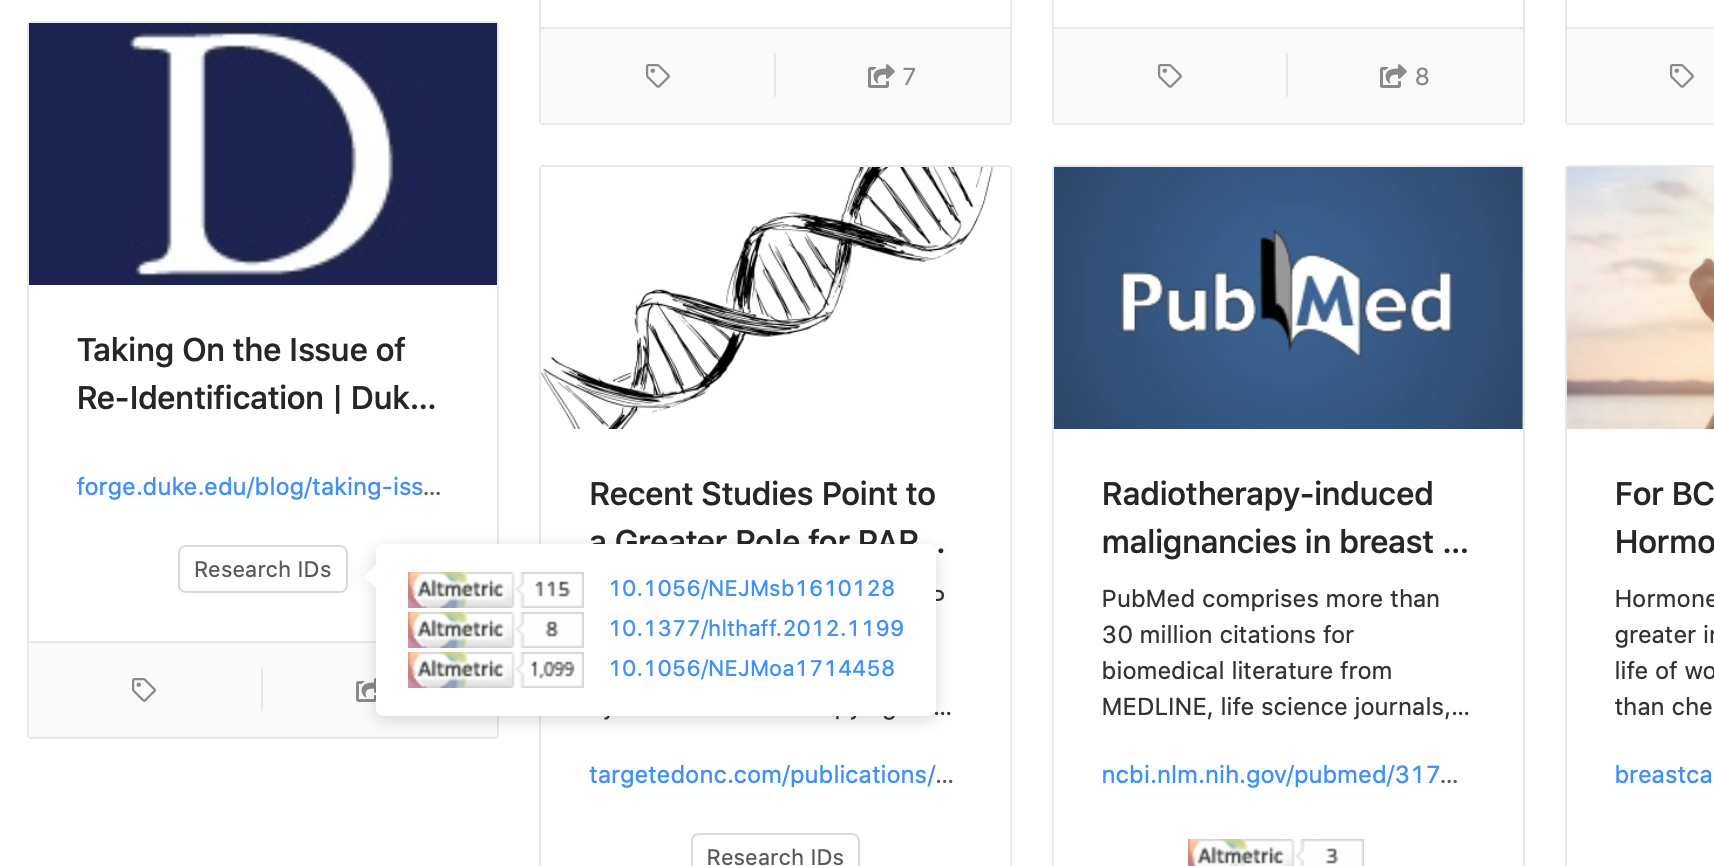Open targetedonc.com publications link
Viewport: 1714px width, 866px height.
click(771, 775)
